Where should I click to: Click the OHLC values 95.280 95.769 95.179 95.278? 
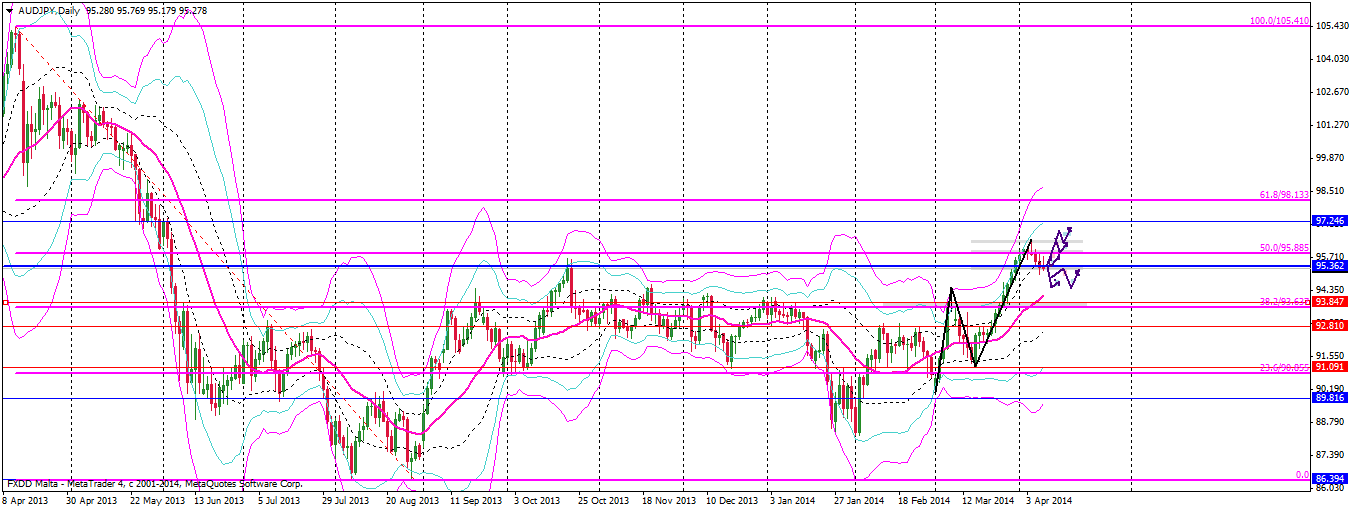[x=147, y=10]
